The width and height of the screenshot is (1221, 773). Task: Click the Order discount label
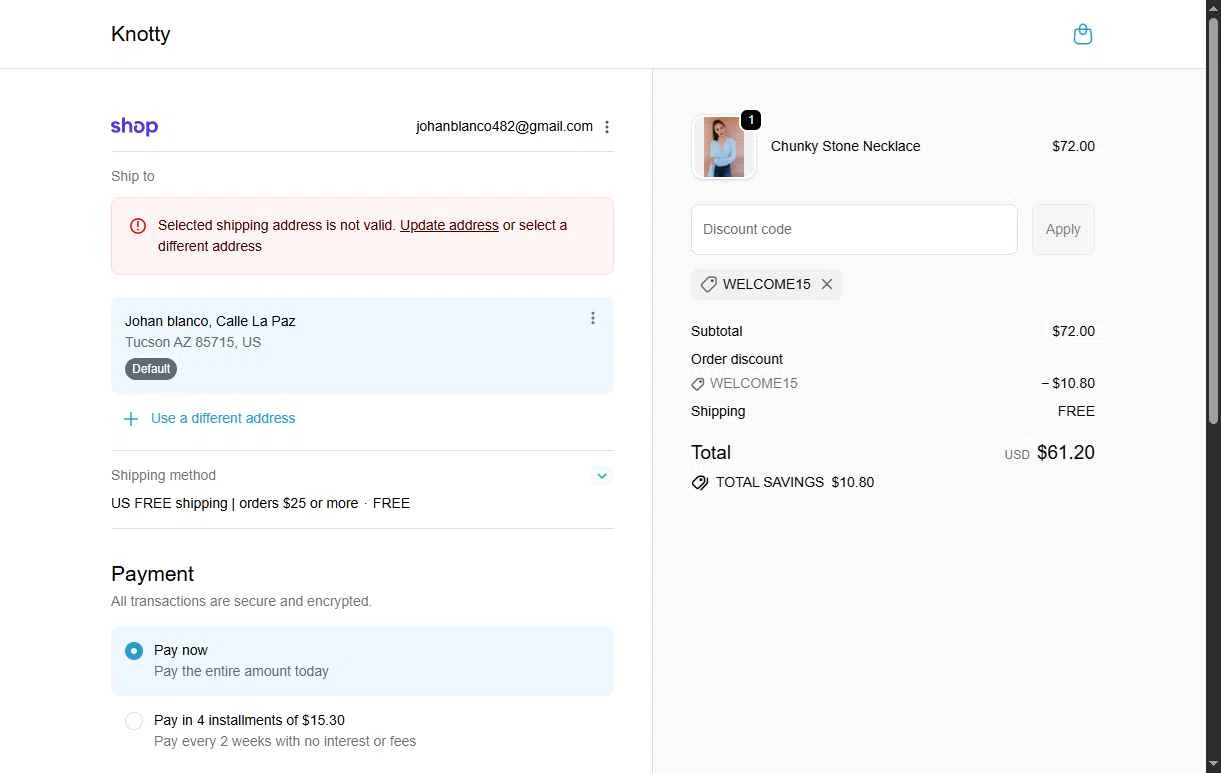click(737, 359)
